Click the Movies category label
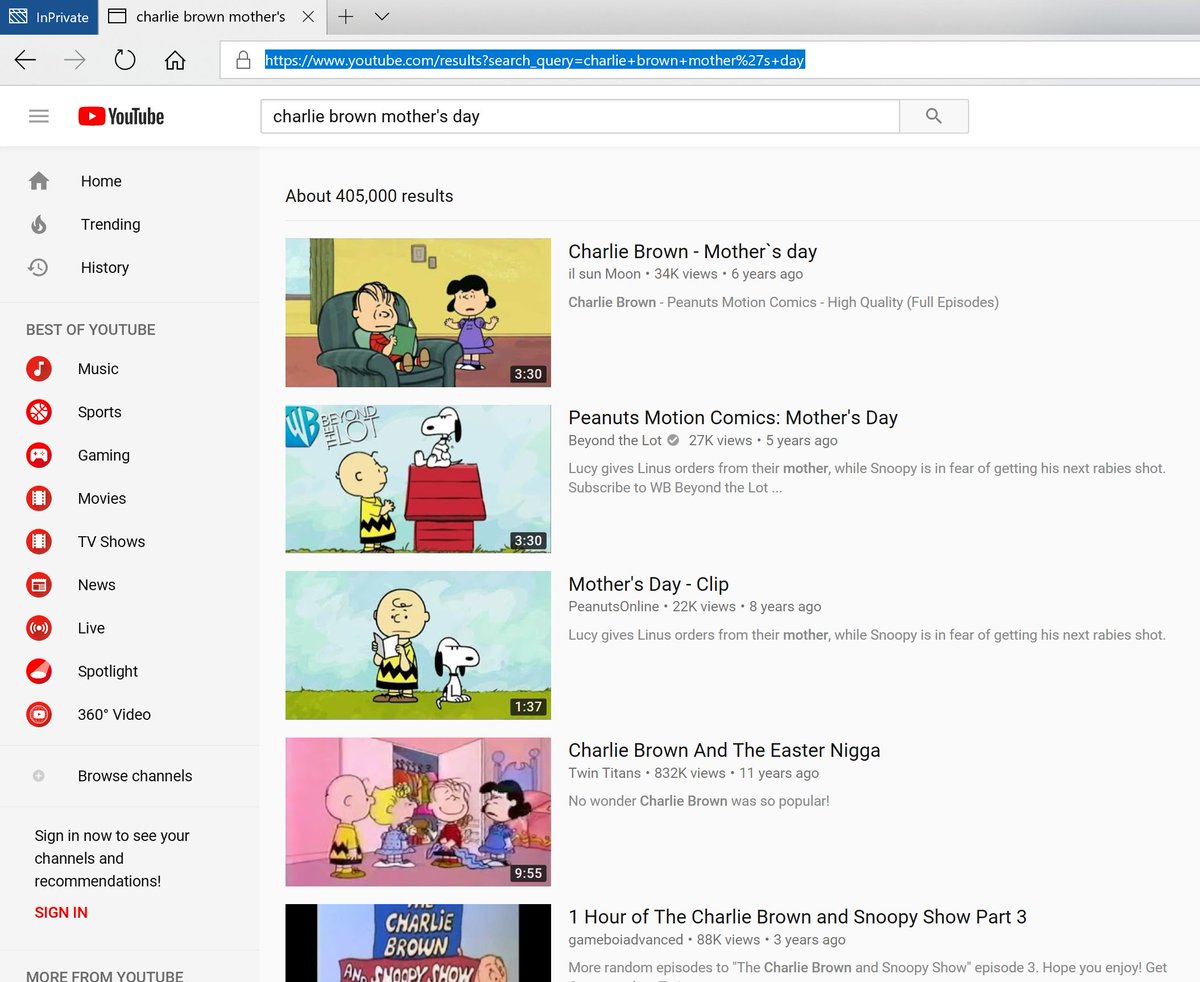Screen dimensions: 1200x982 102,498
